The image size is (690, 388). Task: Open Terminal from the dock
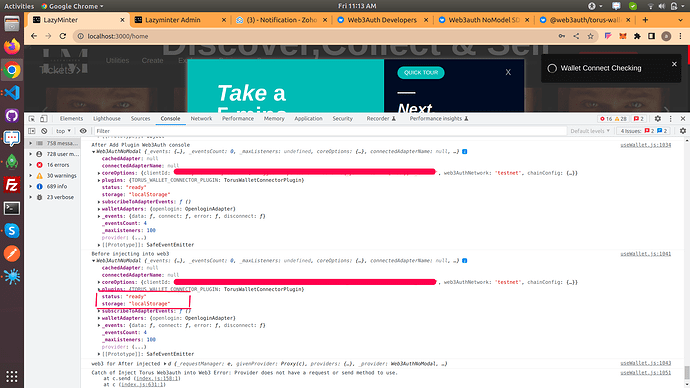12,208
